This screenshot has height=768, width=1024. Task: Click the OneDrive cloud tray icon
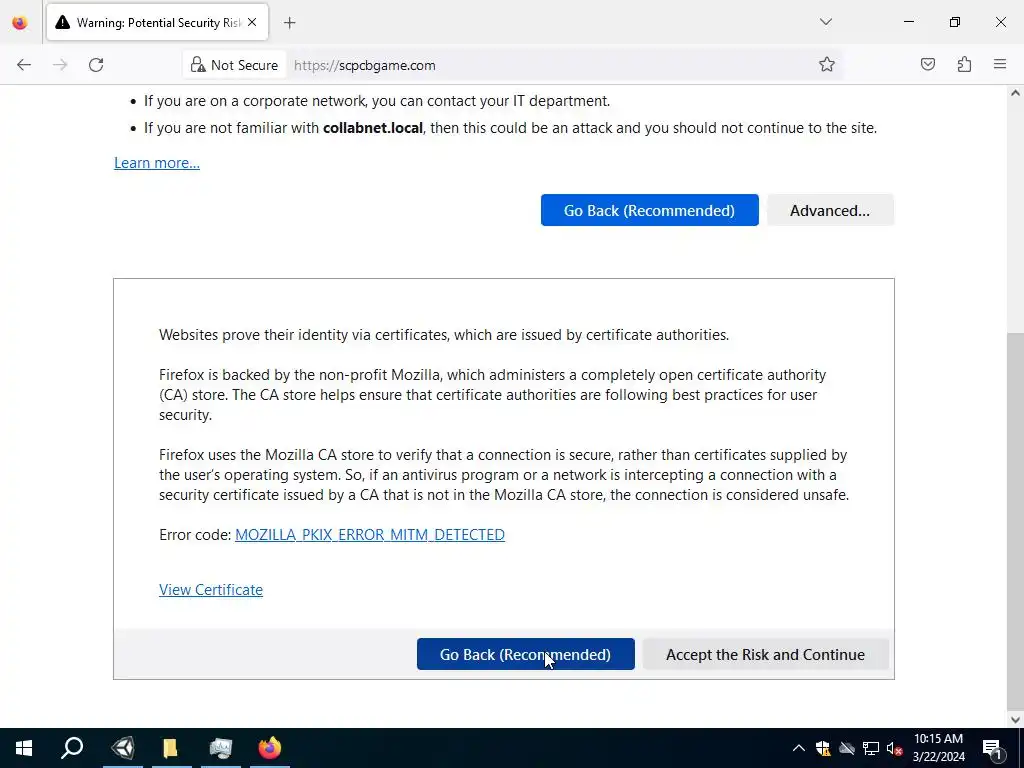[x=847, y=748]
